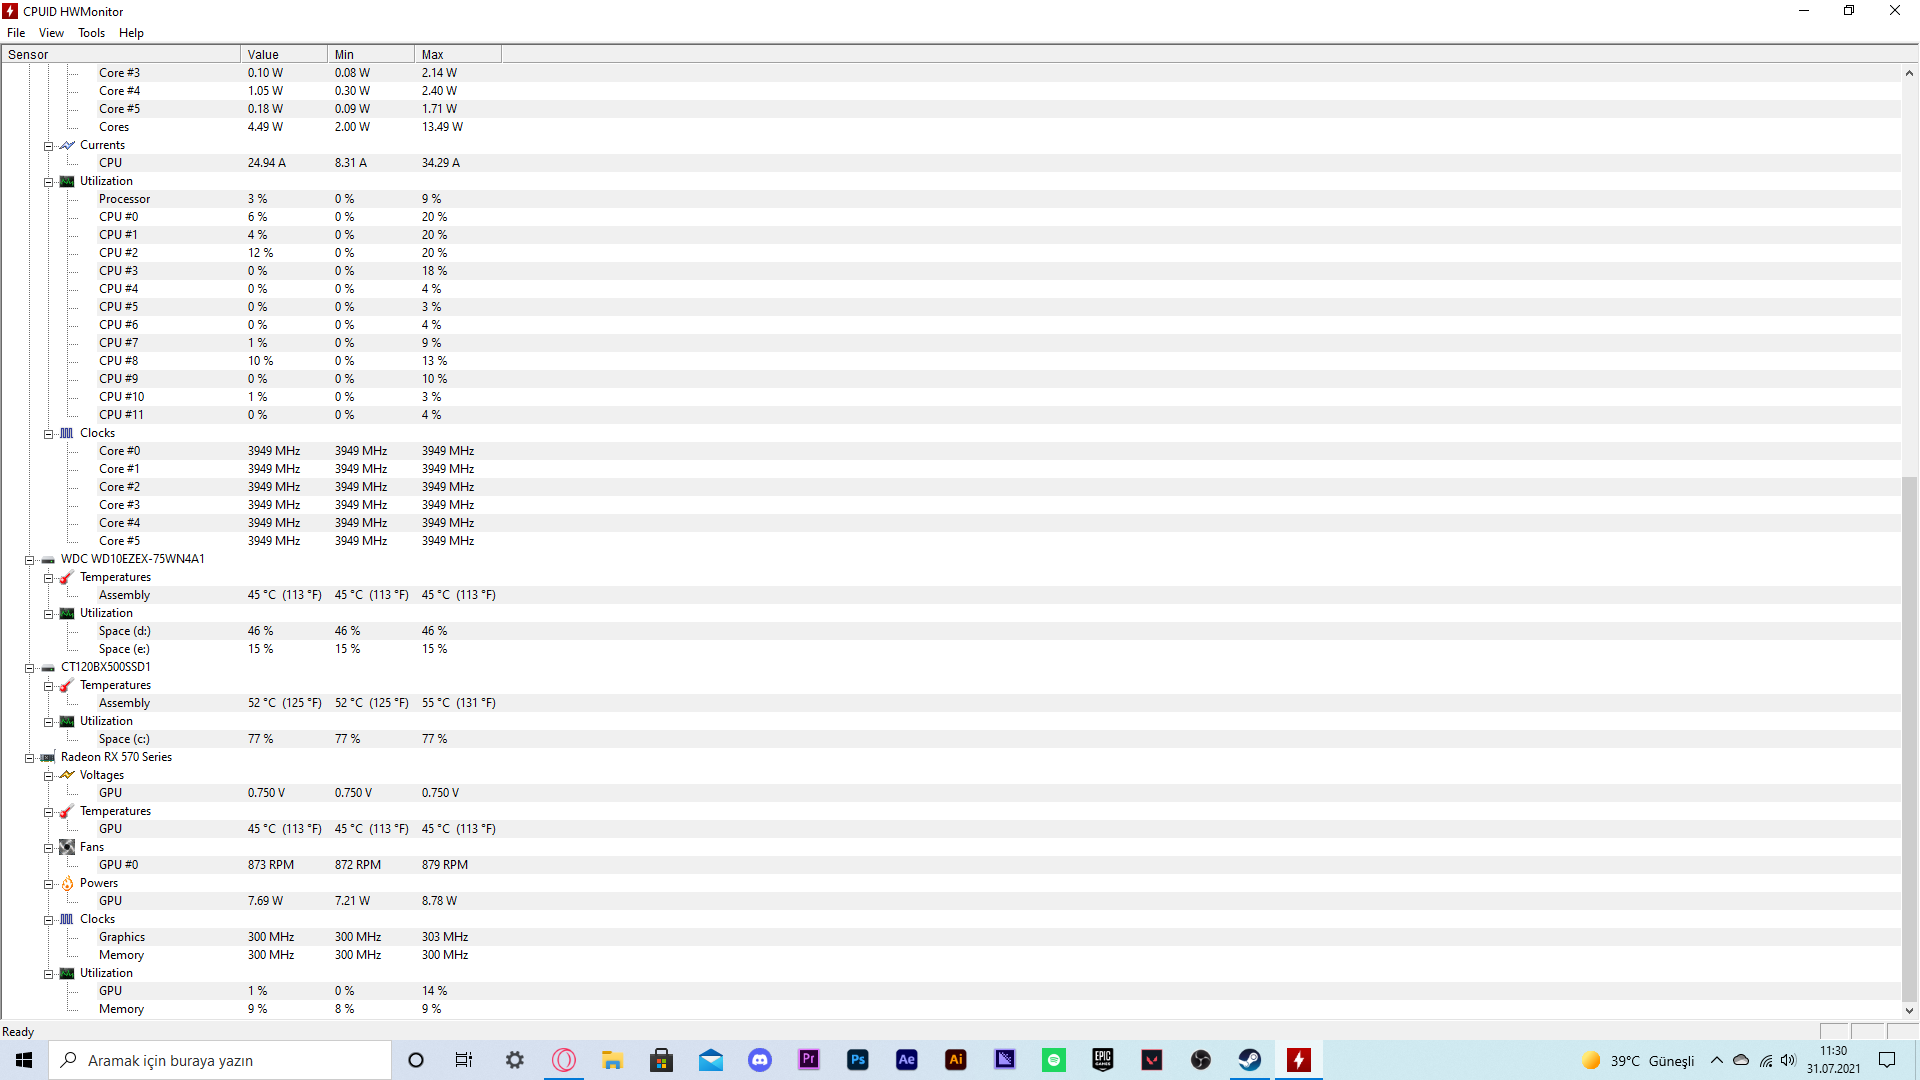Click the scrollbar down arrow
1920x1080 pixels.
pyautogui.click(x=1909, y=1010)
